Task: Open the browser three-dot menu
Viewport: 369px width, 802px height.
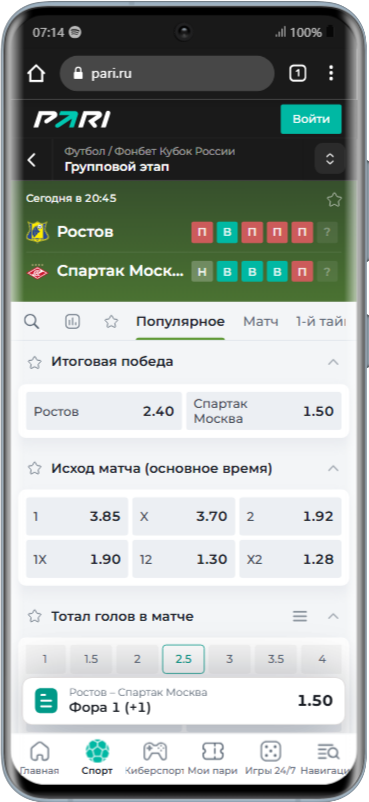Action: 331,73
